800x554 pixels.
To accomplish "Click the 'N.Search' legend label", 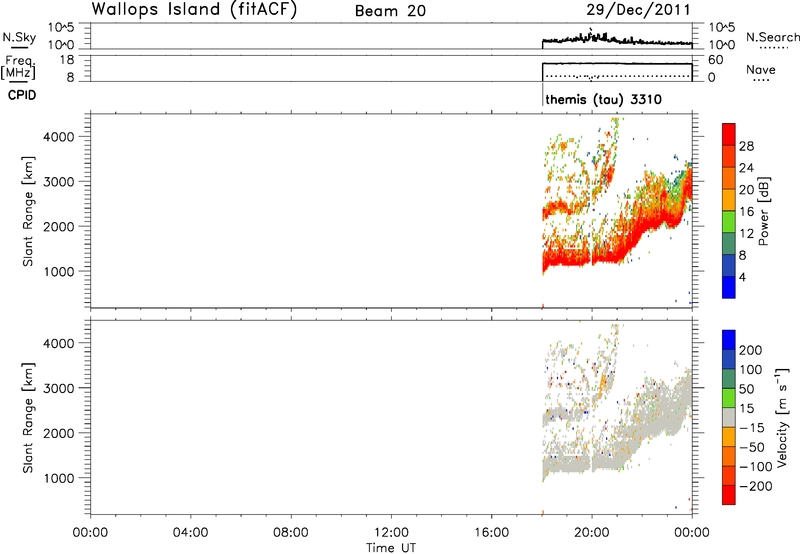I will tap(773, 37).
